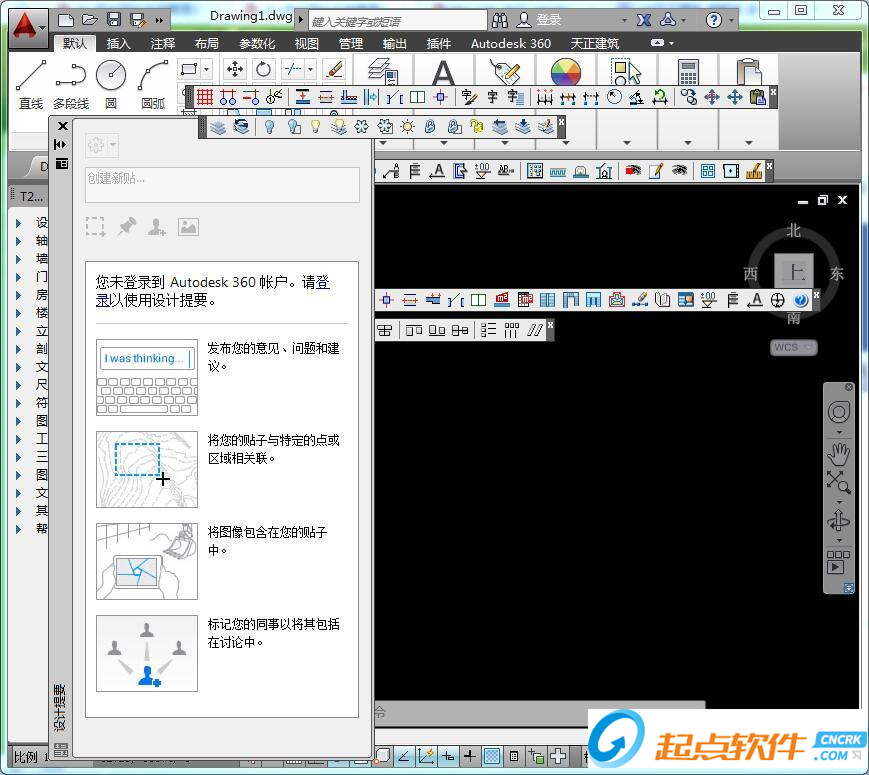The height and width of the screenshot is (775, 869).
Task: Click the clipboard paste icon
Action: coord(749,73)
